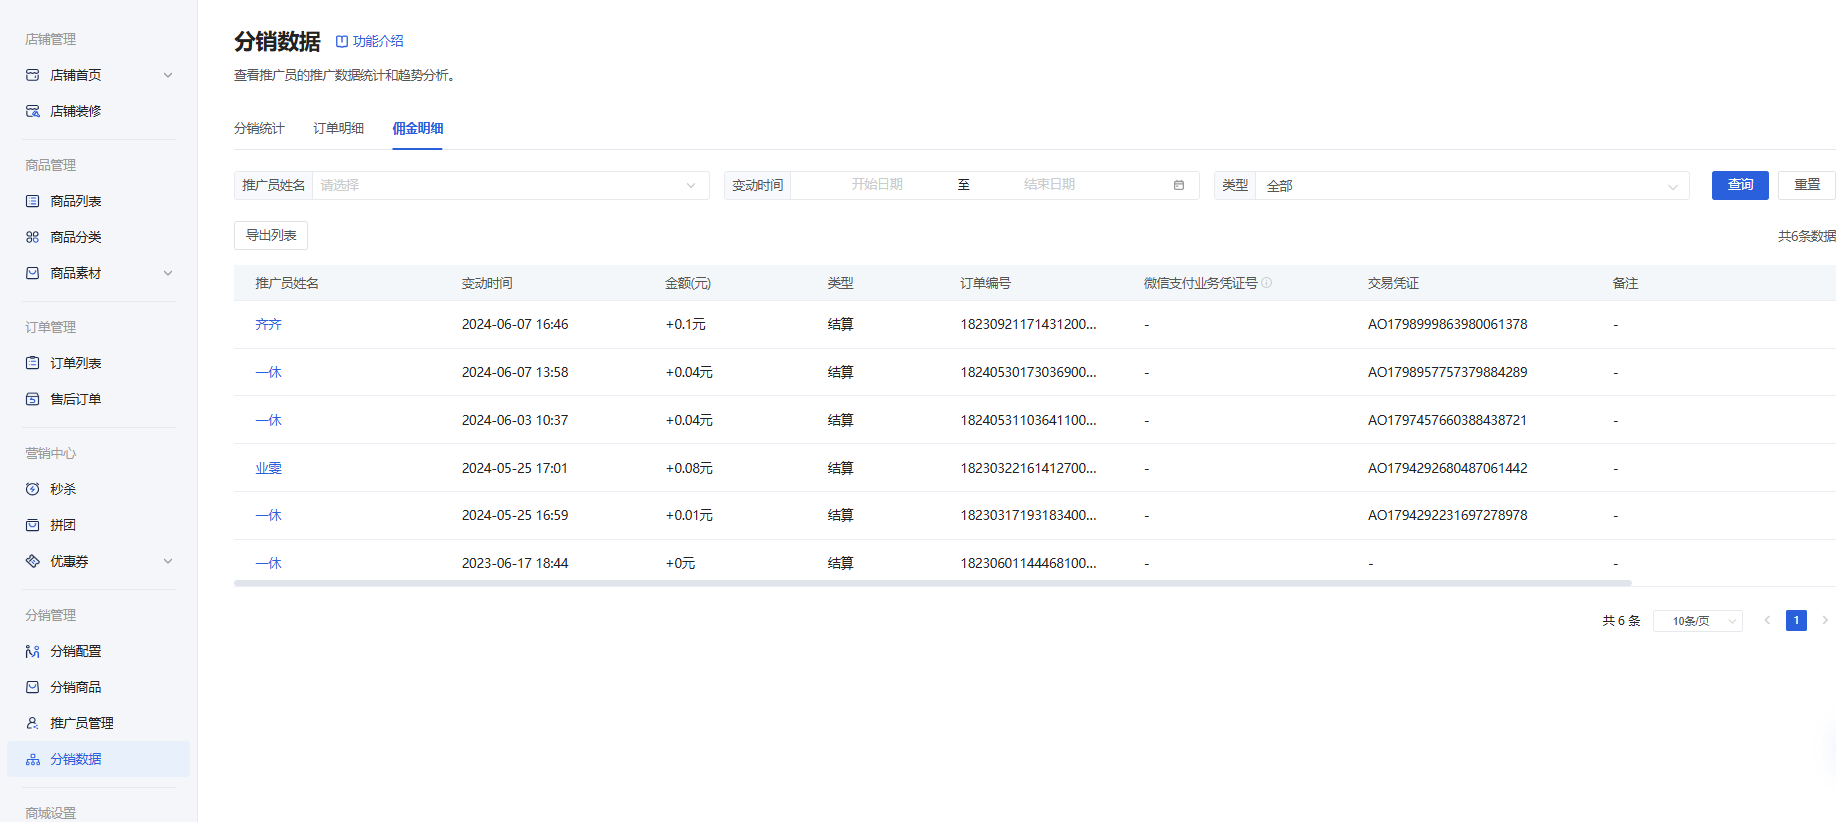Open the 类型 dropdown showing 全部

(x=1472, y=185)
